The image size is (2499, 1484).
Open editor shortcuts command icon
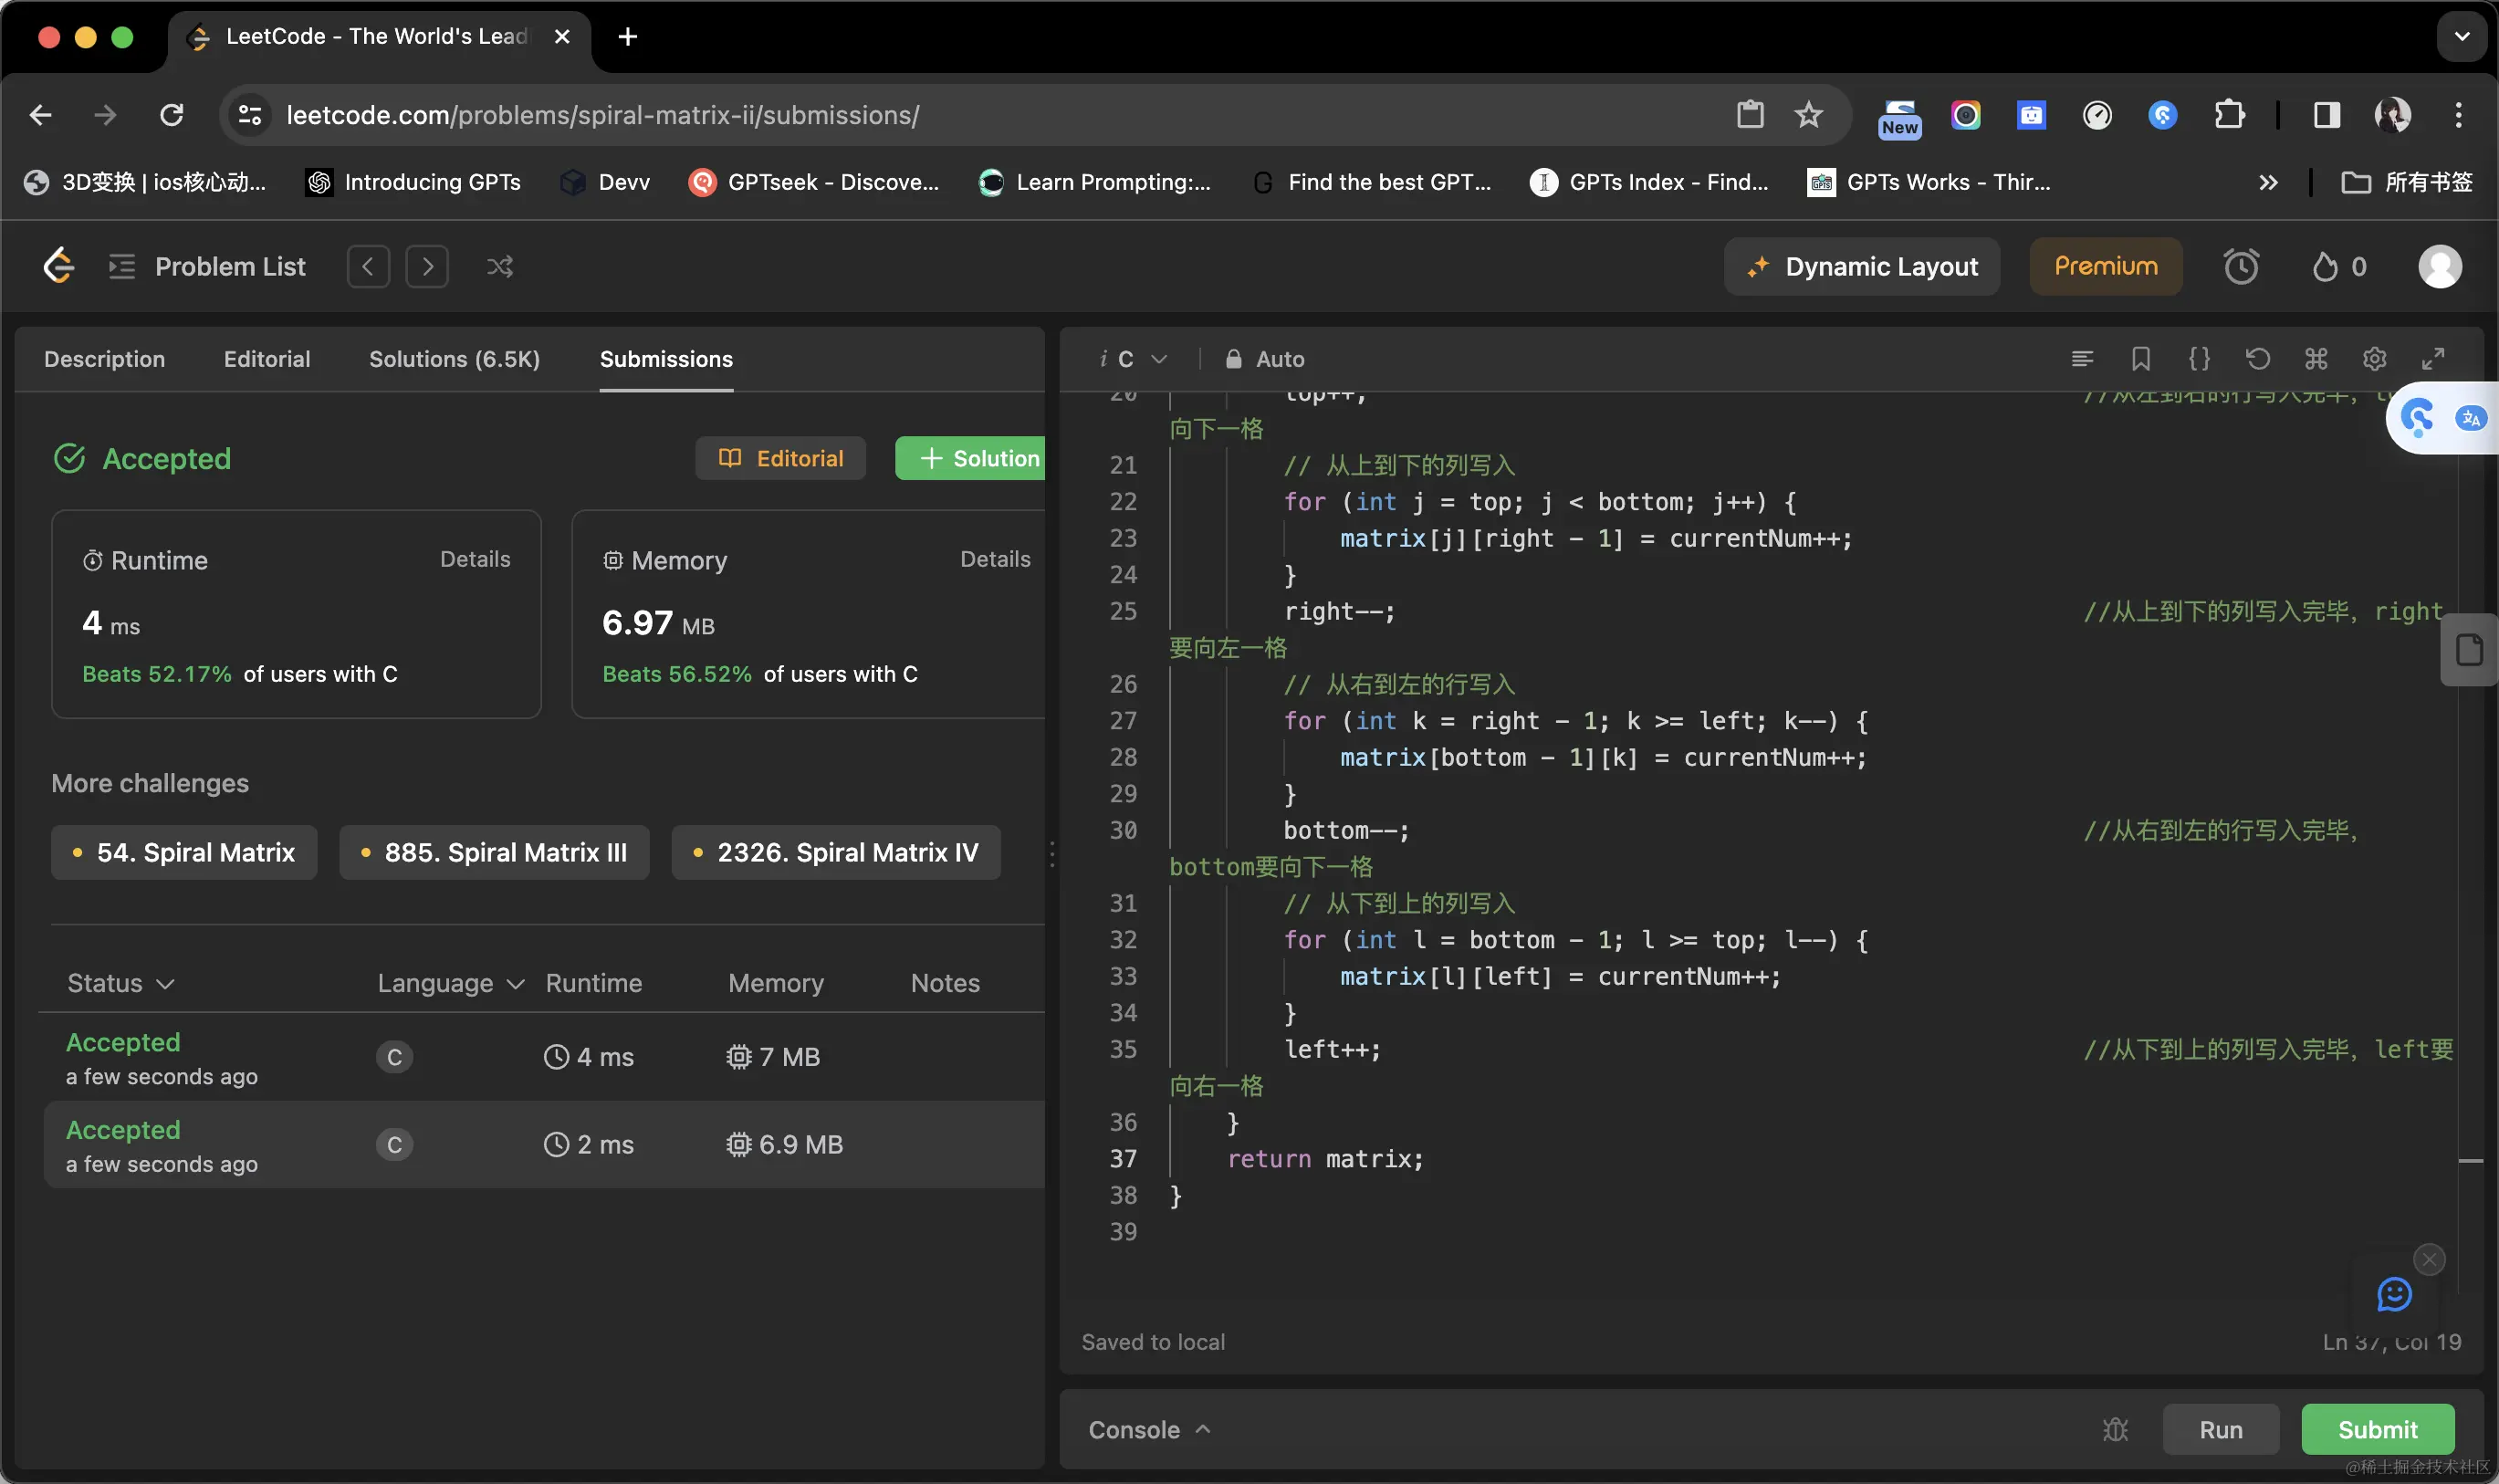(x=2316, y=359)
